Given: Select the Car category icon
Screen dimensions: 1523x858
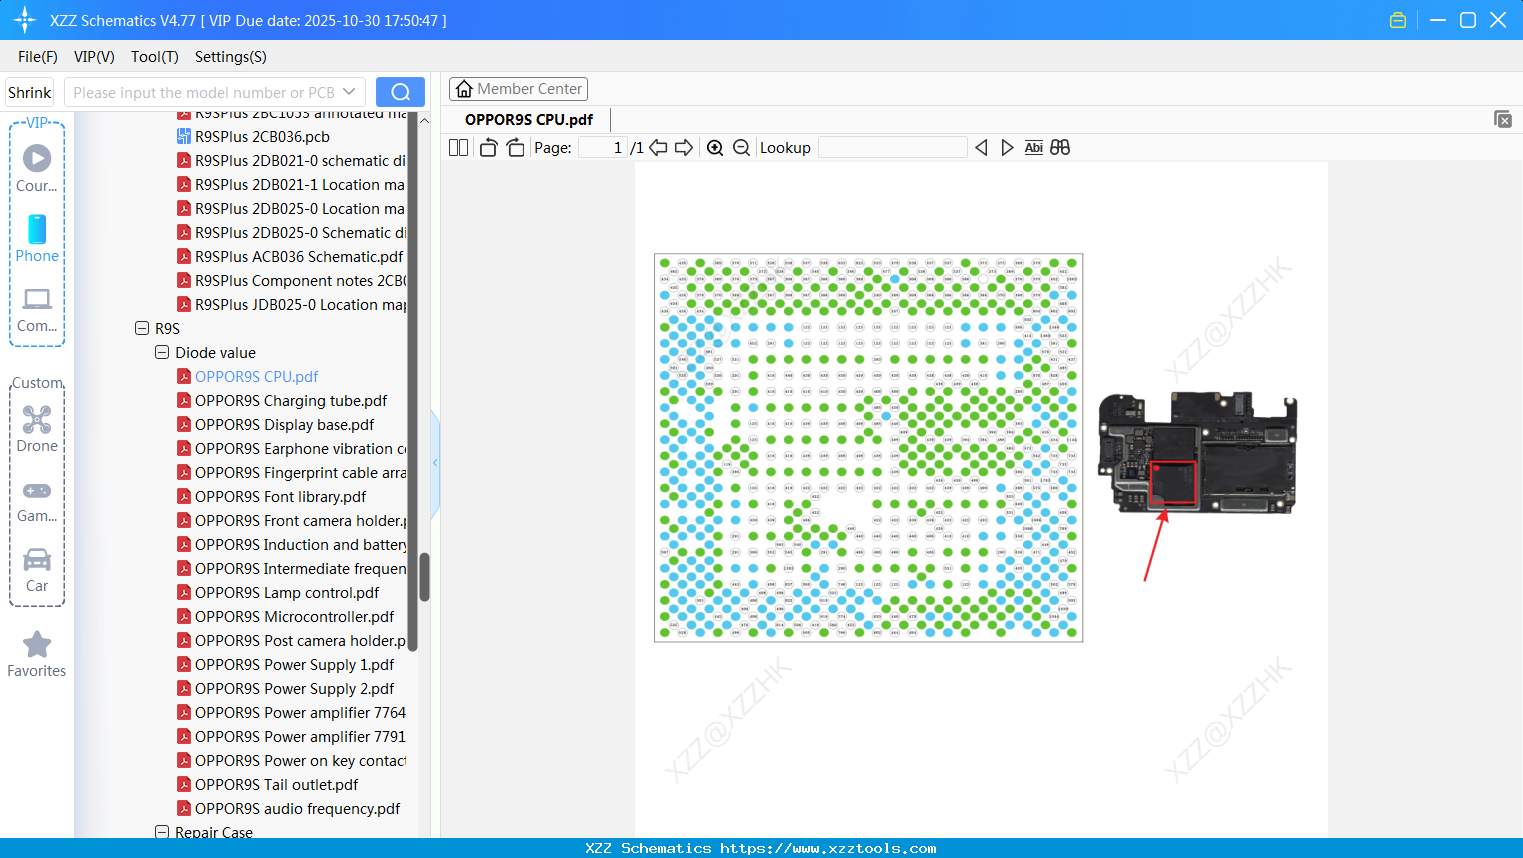Looking at the screenshot, I should [x=37, y=570].
